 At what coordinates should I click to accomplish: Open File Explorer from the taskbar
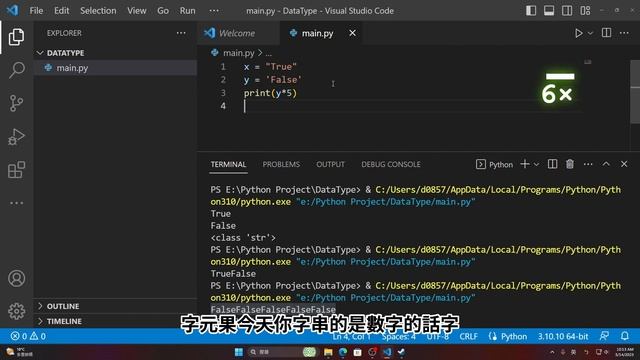point(328,352)
